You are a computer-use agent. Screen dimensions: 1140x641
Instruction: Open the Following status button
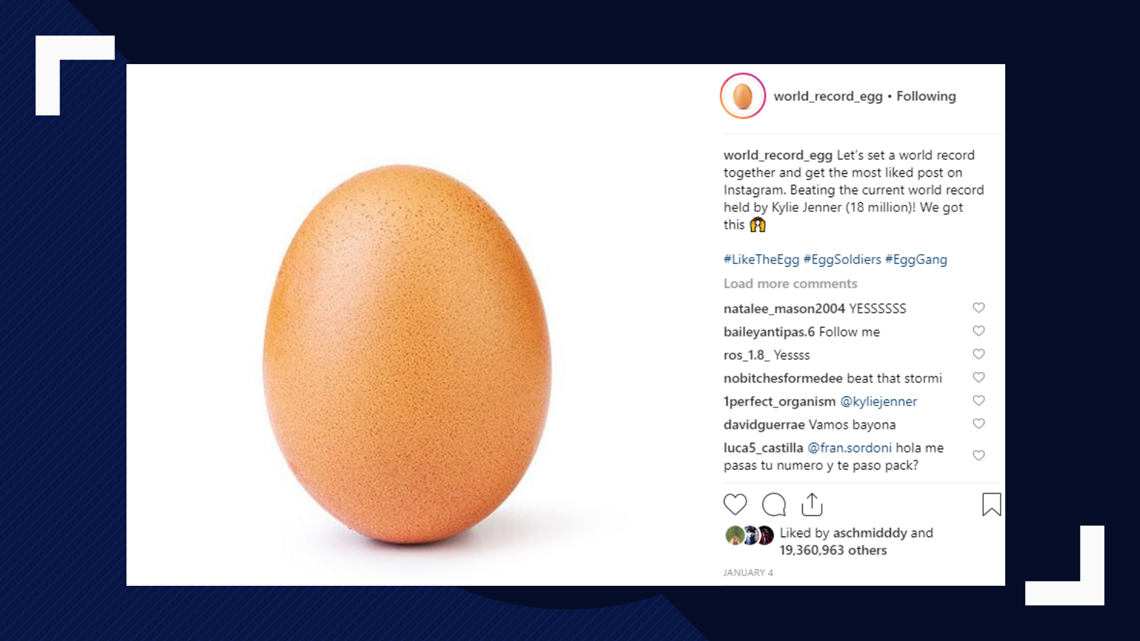point(926,96)
